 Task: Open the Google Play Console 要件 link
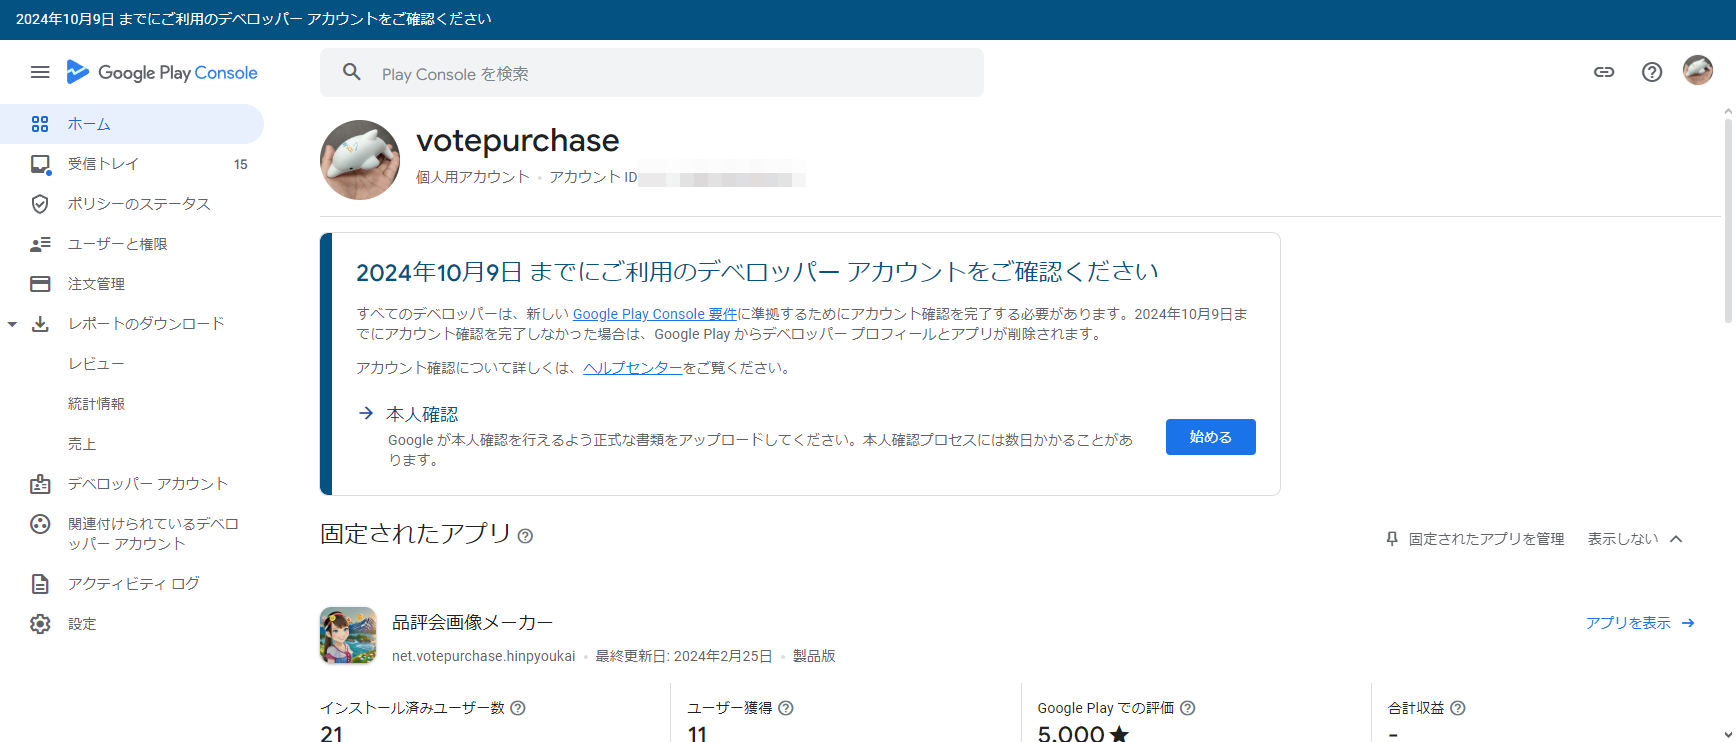coord(655,314)
